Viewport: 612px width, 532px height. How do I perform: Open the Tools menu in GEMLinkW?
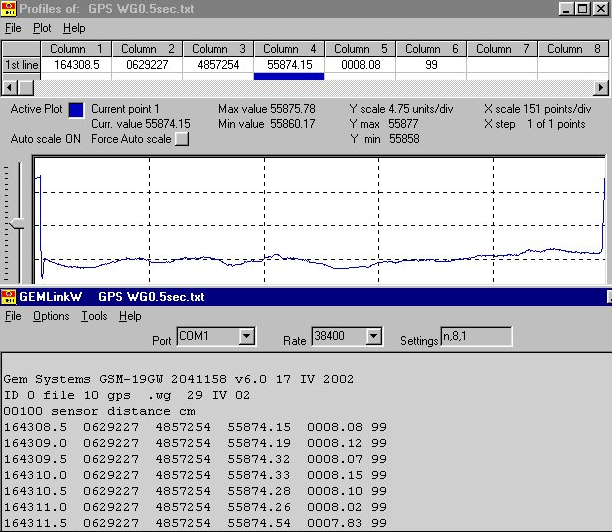(x=94, y=316)
